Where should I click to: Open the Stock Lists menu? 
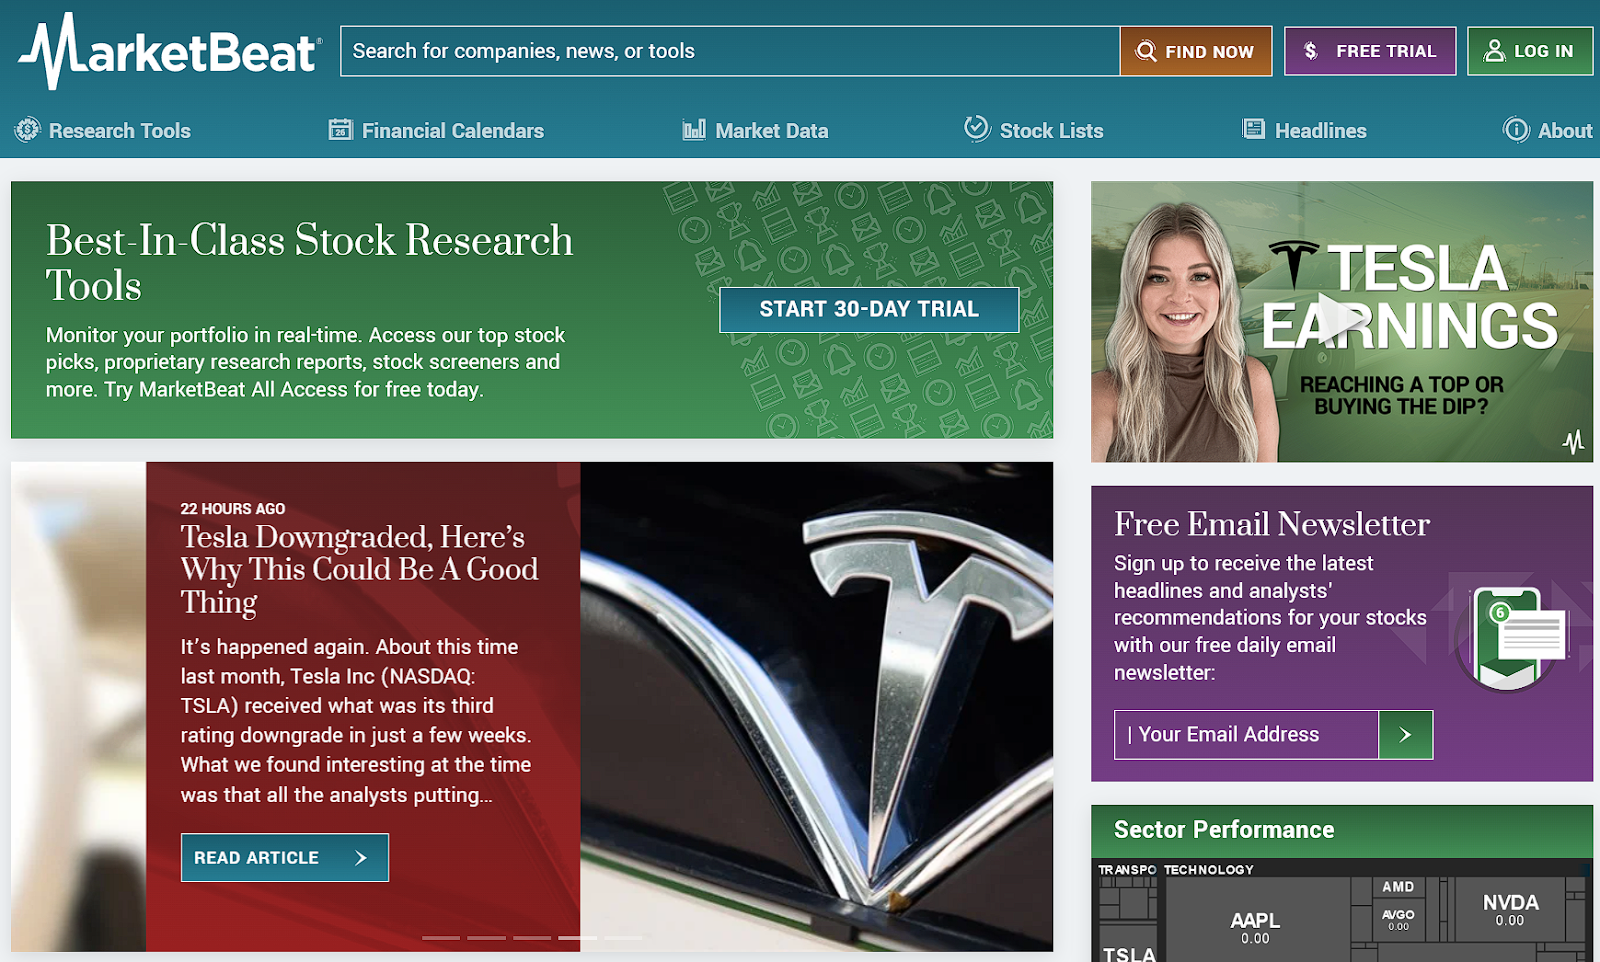pyautogui.click(x=1034, y=130)
